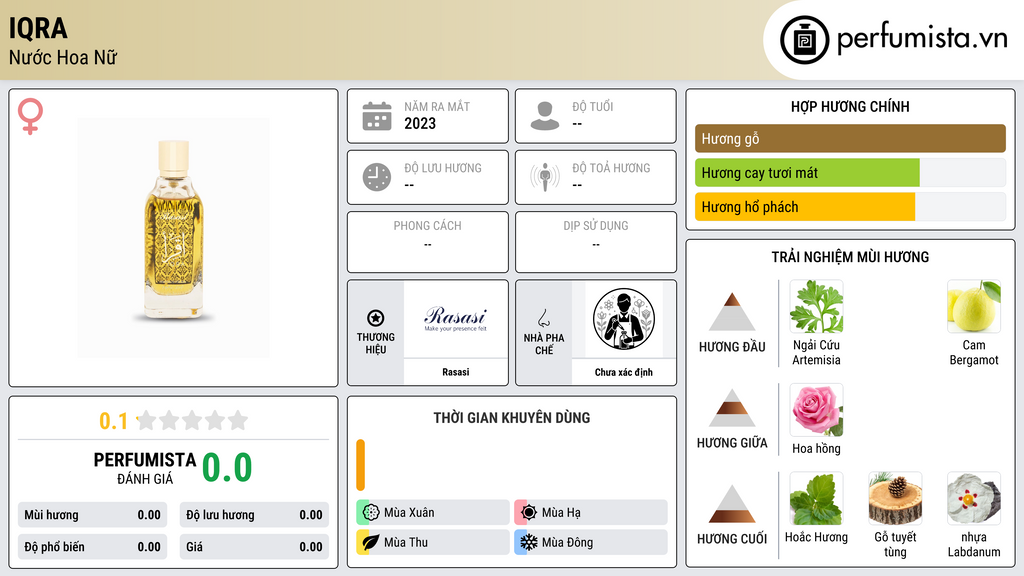Click the Perfumista đánh giá label
The width and height of the screenshot is (1024, 576).
145,468
